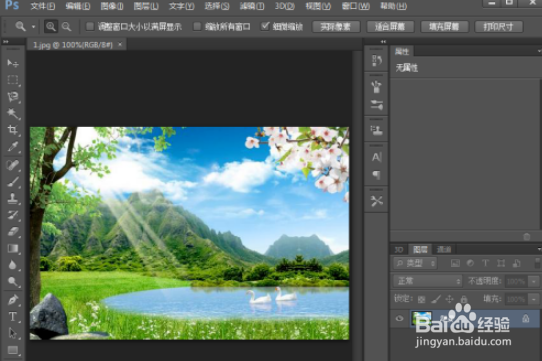The image size is (542, 361).
Task: Choose zoom out mode in options bar
Action: click(66, 27)
